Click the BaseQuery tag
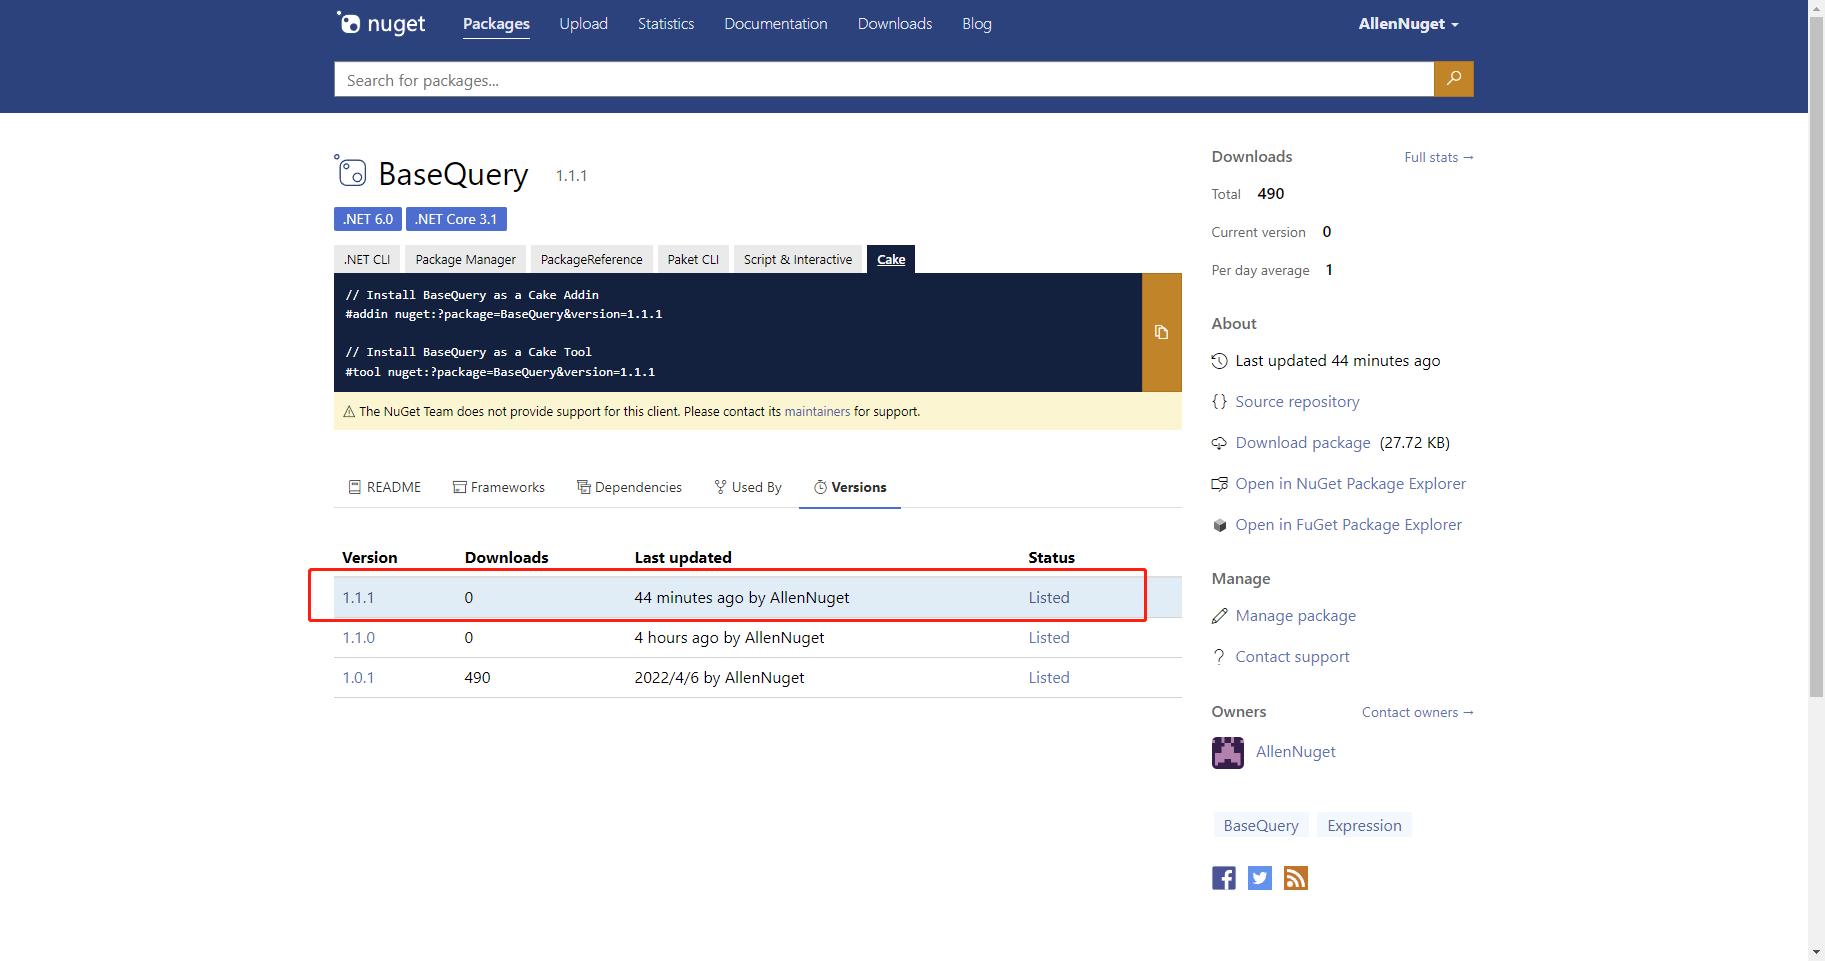This screenshot has height=961, width=1825. (x=1261, y=825)
